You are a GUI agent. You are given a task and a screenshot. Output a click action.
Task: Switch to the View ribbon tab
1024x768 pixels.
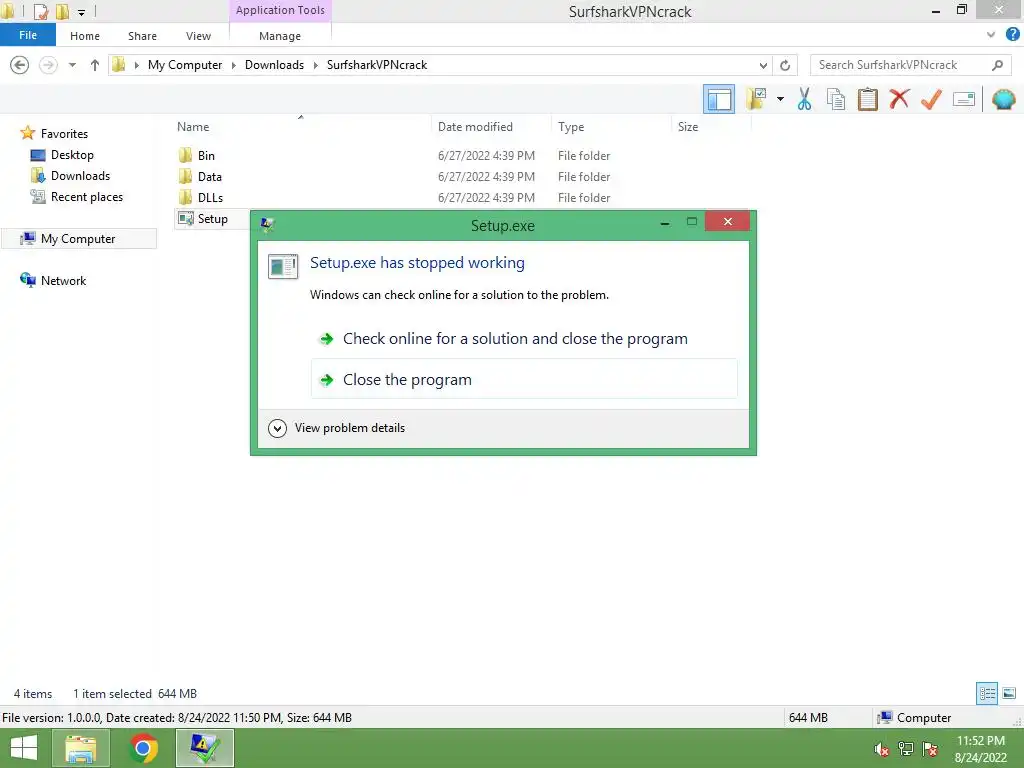pyautogui.click(x=198, y=36)
